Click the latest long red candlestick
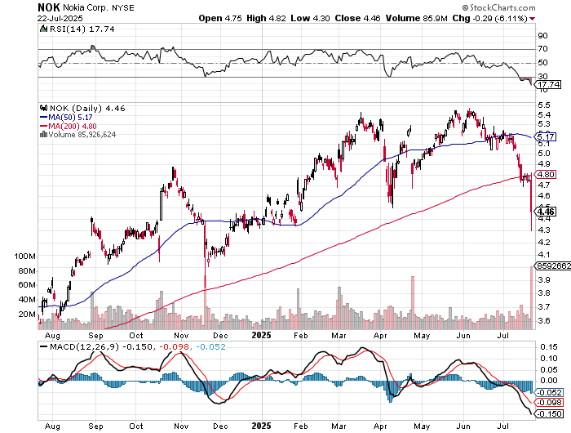This screenshot has height=433, width=571. coord(532,202)
